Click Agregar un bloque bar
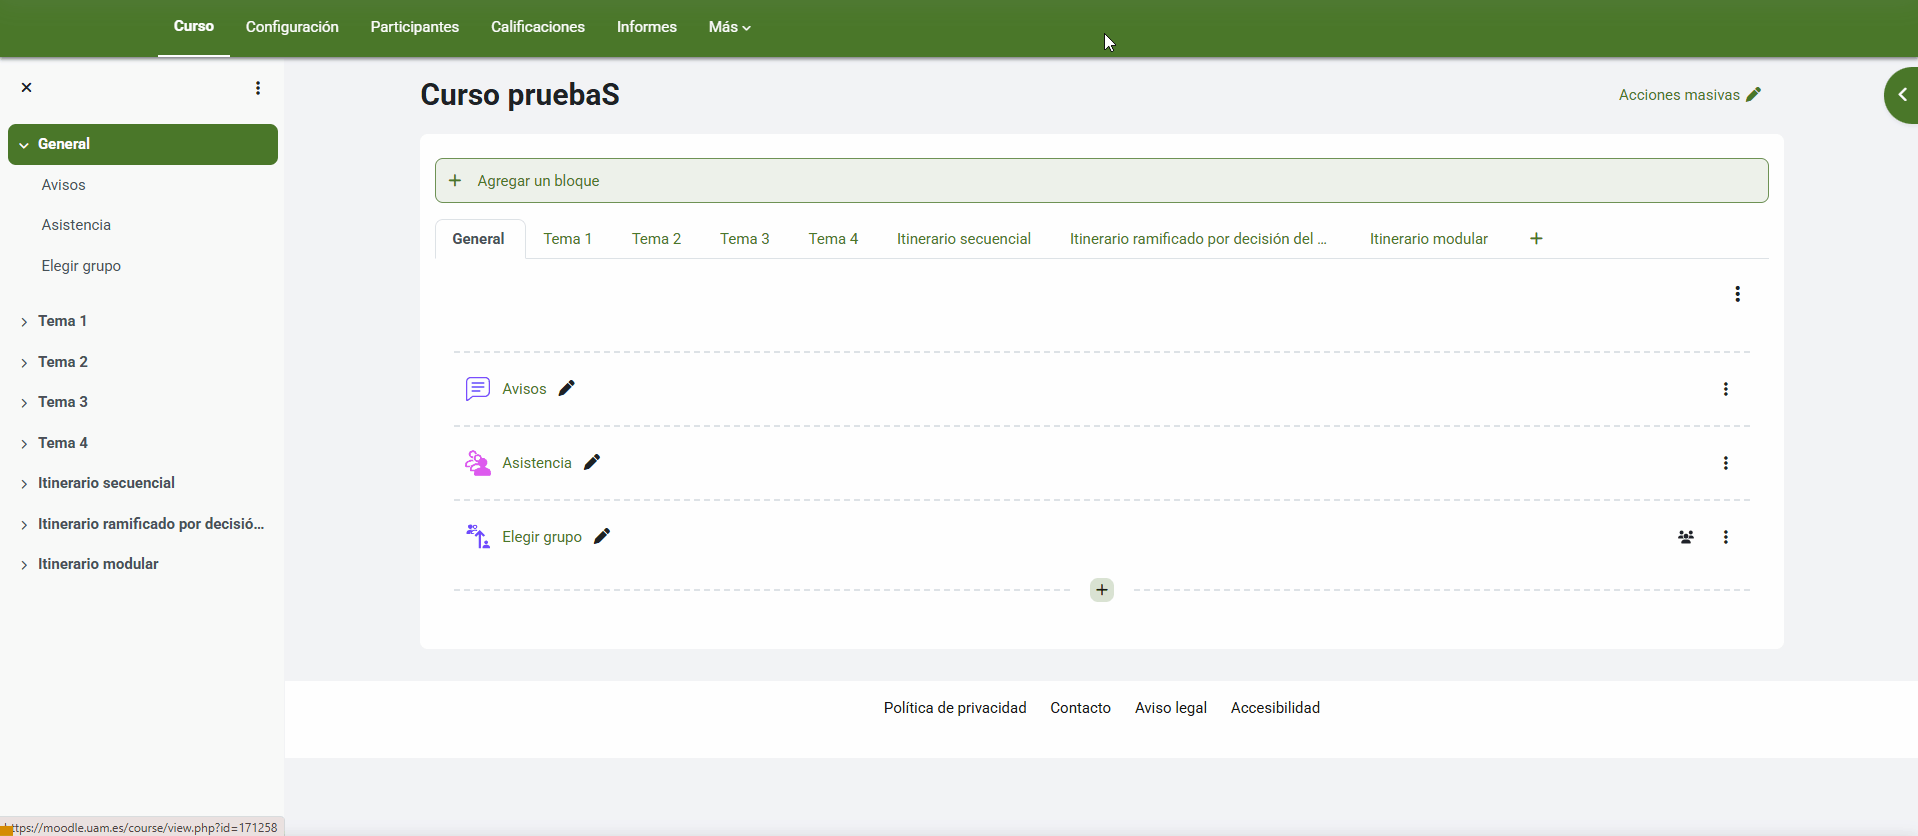Screen dimensions: 1918x836 point(1101,181)
